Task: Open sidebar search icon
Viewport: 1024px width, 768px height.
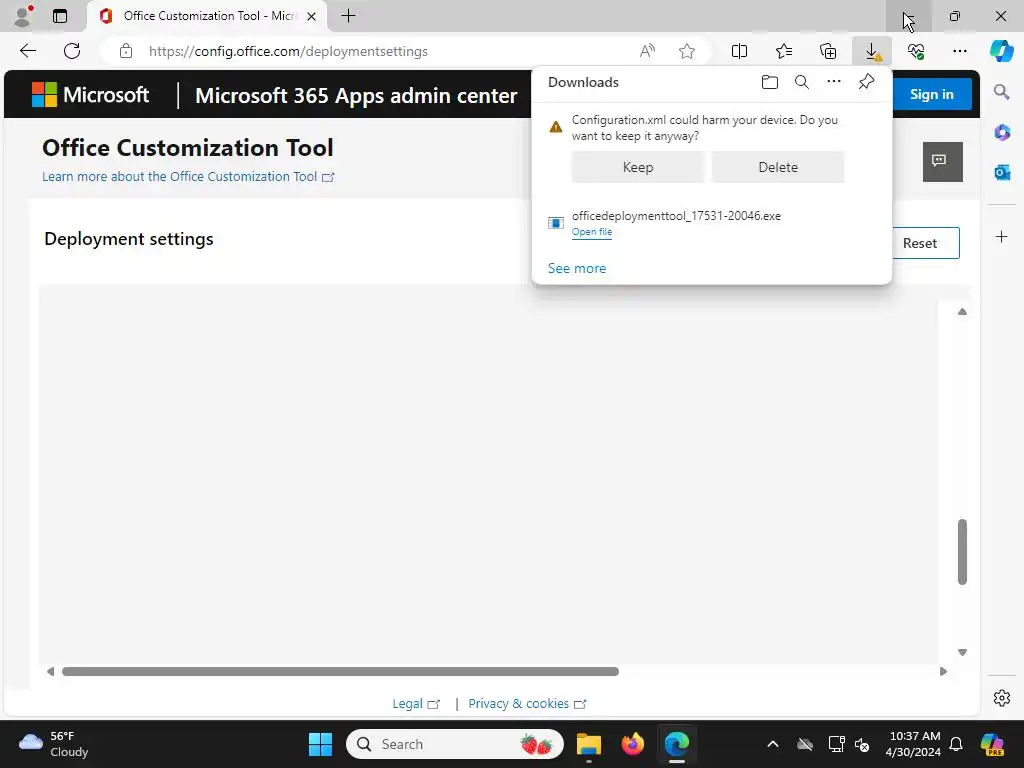Action: click(x=1002, y=92)
